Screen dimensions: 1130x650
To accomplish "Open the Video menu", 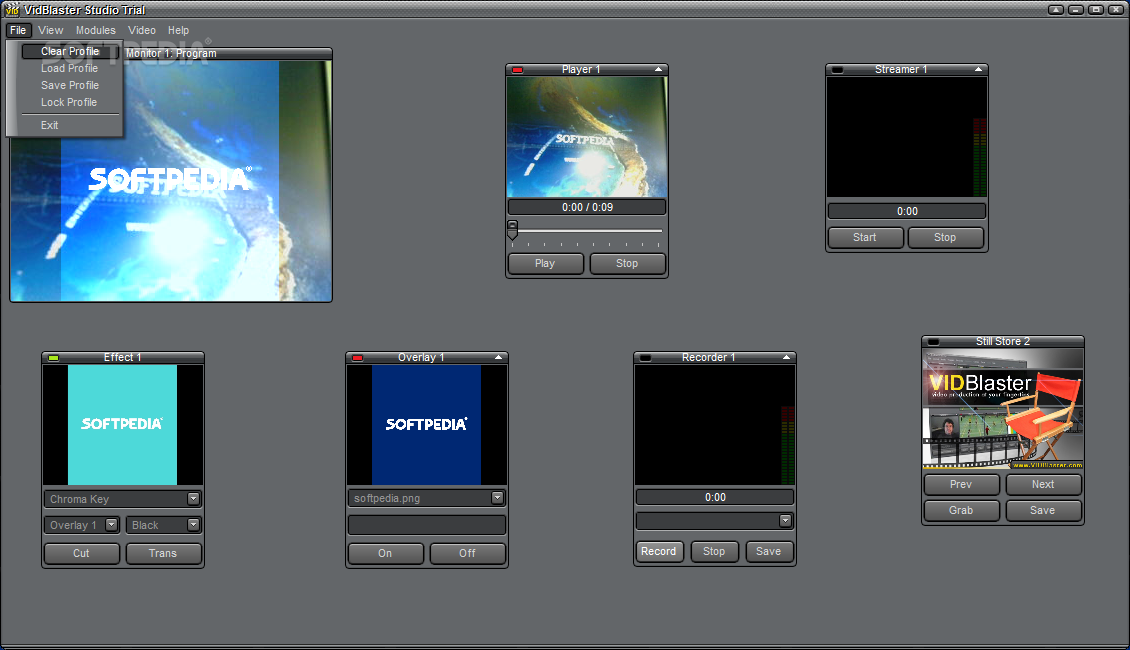I will 142,30.
